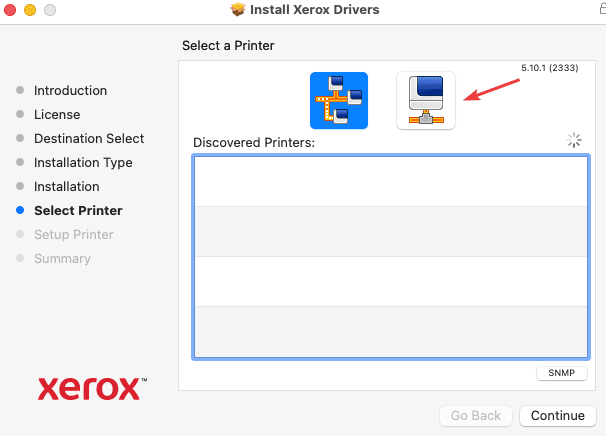Image resolution: width=606 pixels, height=436 pixels.
Task: Select the last row in Discovered Printers list
Action: [x=390, y=331]
